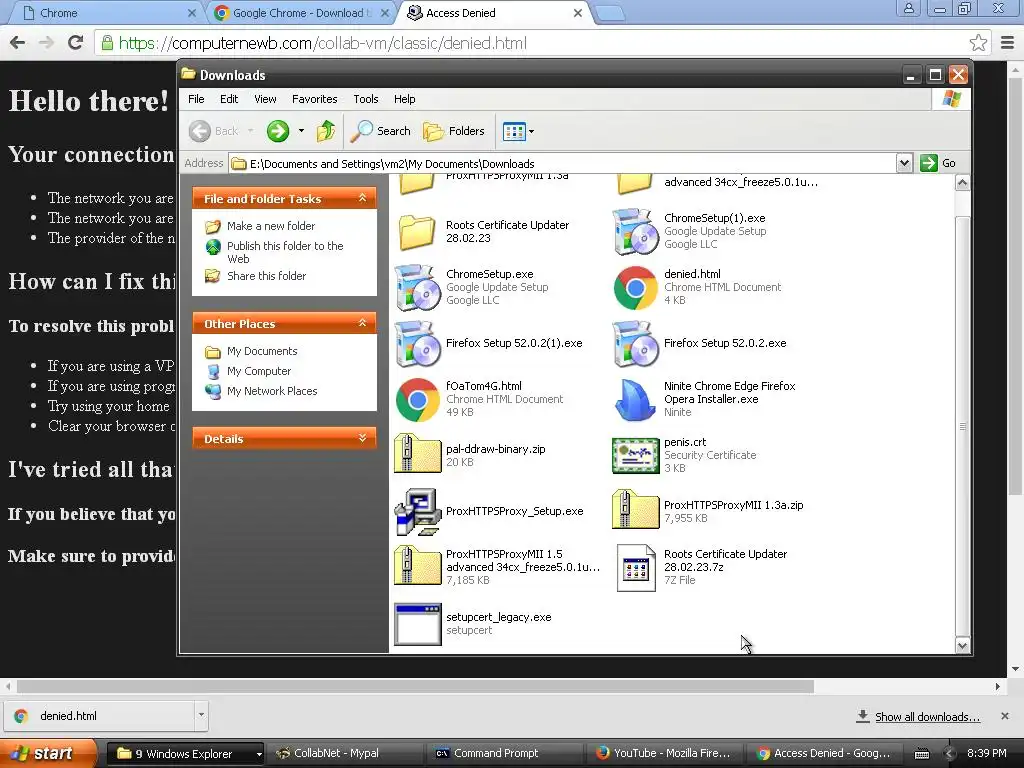
Task: Select the ProxHTTPSProxy_Setup.exe icon
Action: (417, 511)
